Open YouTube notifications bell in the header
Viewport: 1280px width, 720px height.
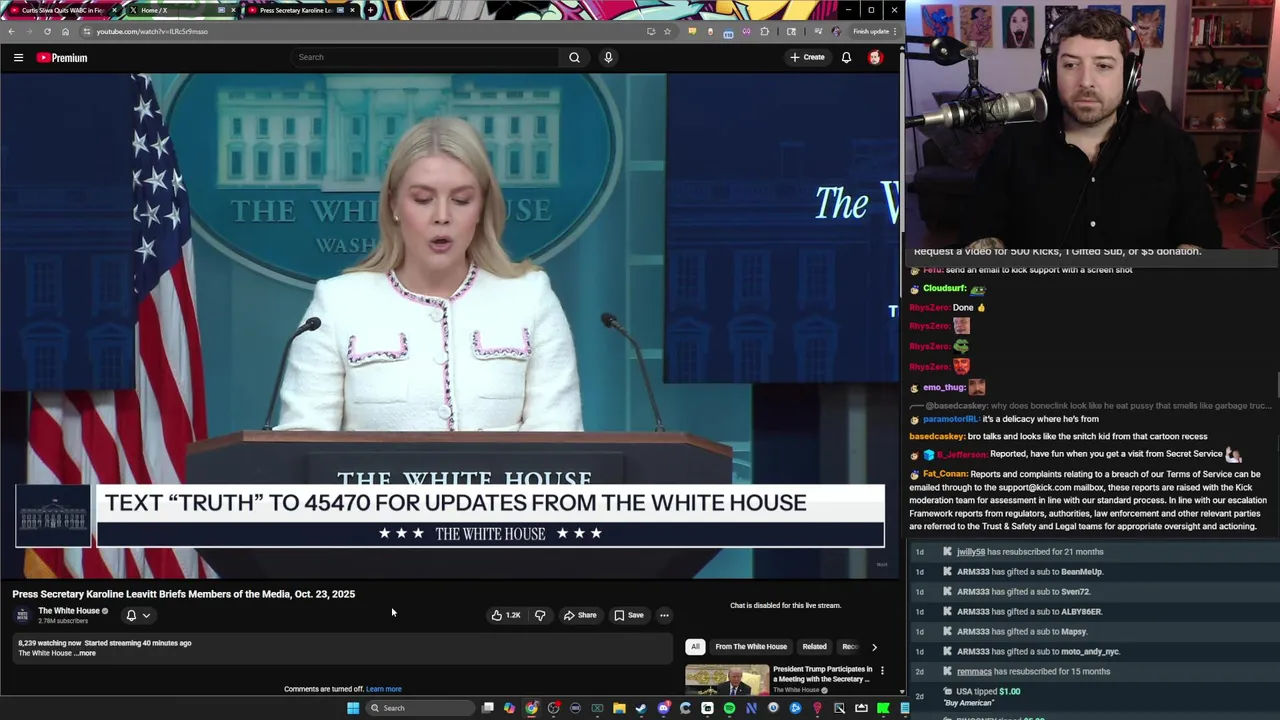pyautogui.click(x=846, y=58)
